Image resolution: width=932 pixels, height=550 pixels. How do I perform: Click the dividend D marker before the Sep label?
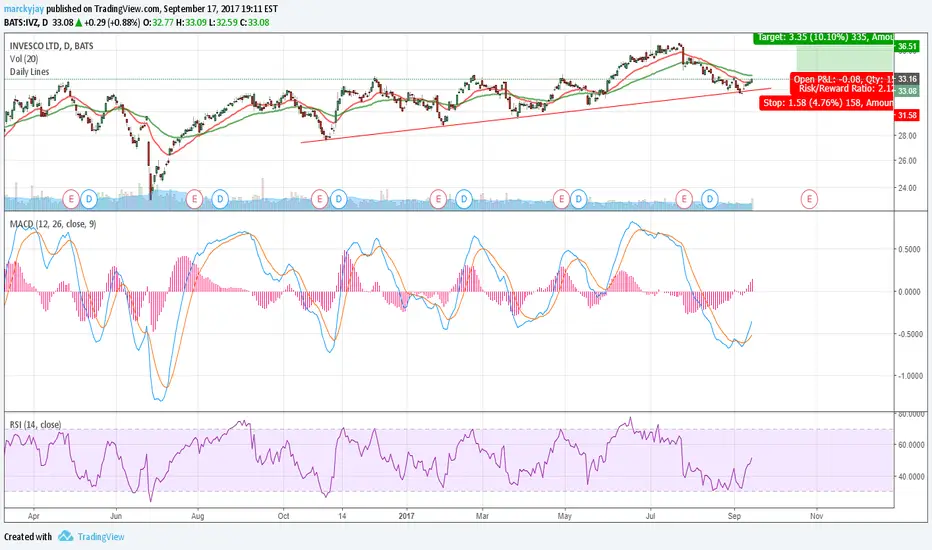point(710,199)
